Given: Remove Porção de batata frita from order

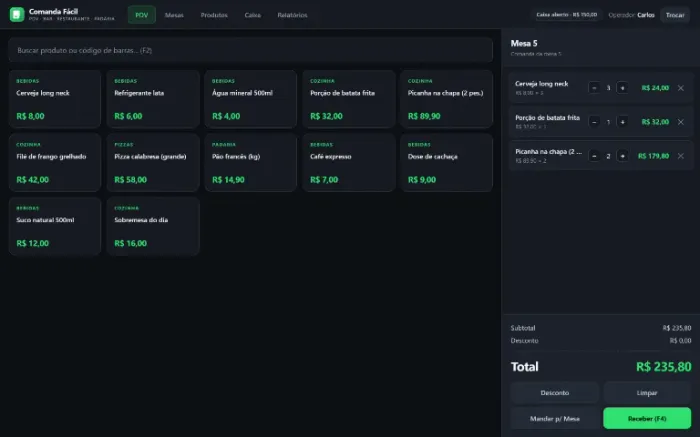Looking at the screenshot, I should pos(680,122).
